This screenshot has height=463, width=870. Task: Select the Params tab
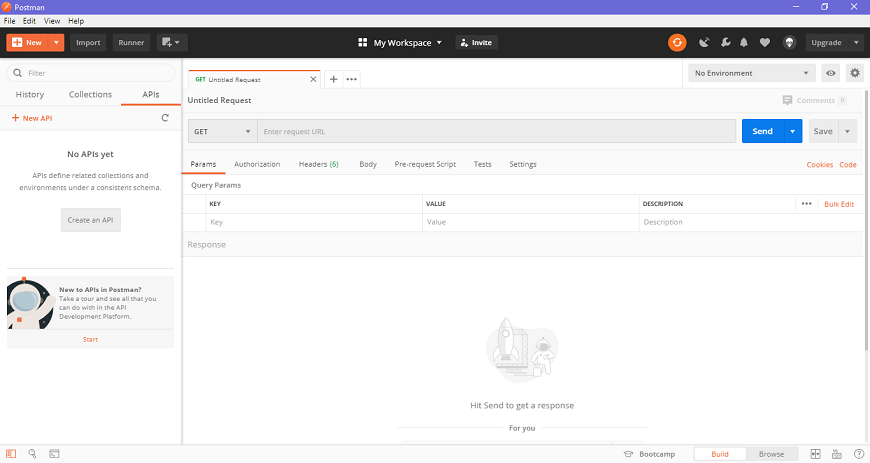pos(203,164)
